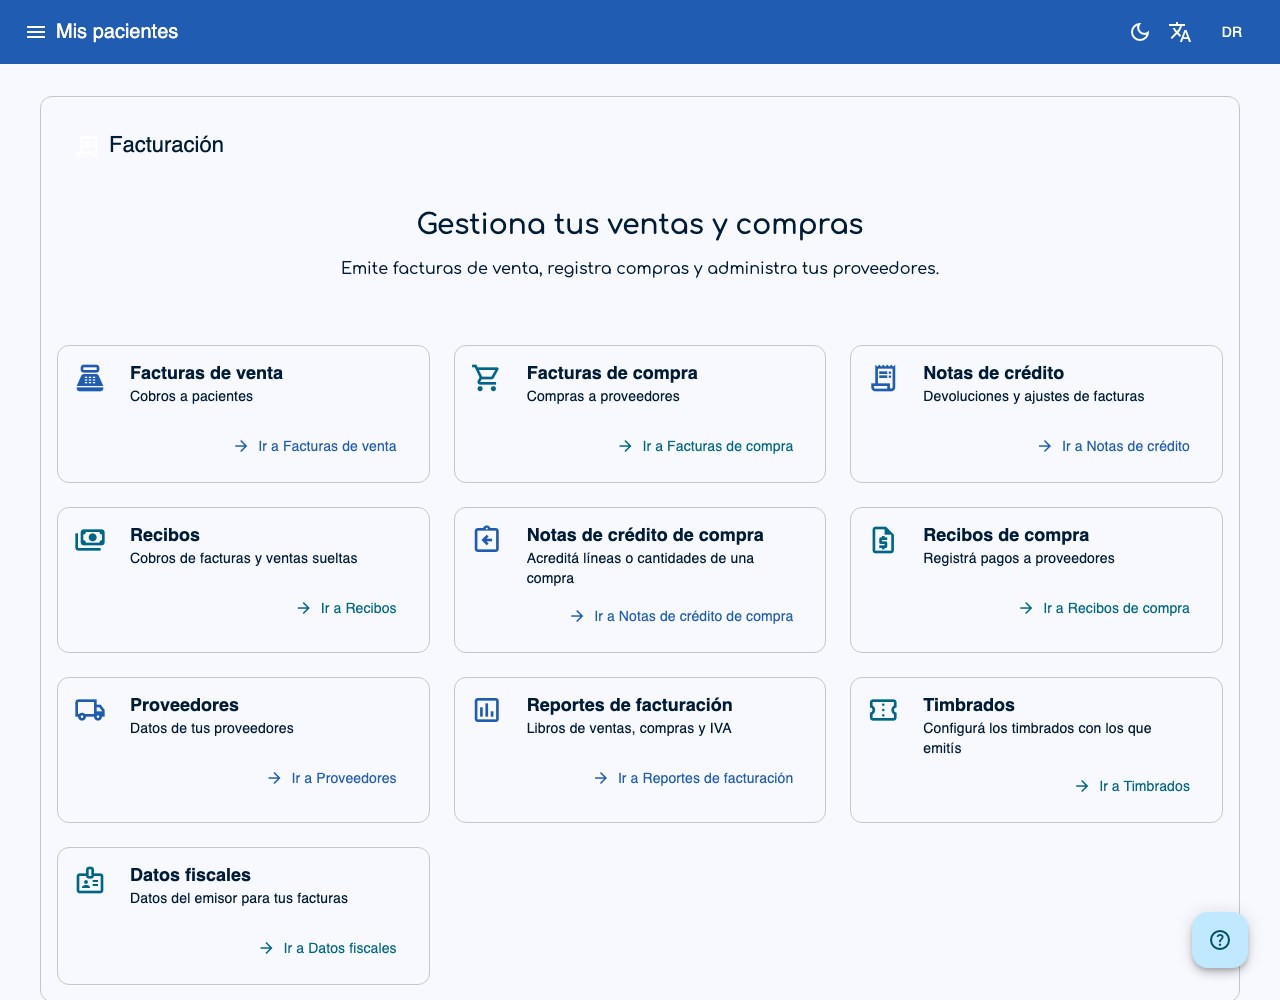
Task: Click the Mis pacientes header title
Action: (x=117, y=32)
